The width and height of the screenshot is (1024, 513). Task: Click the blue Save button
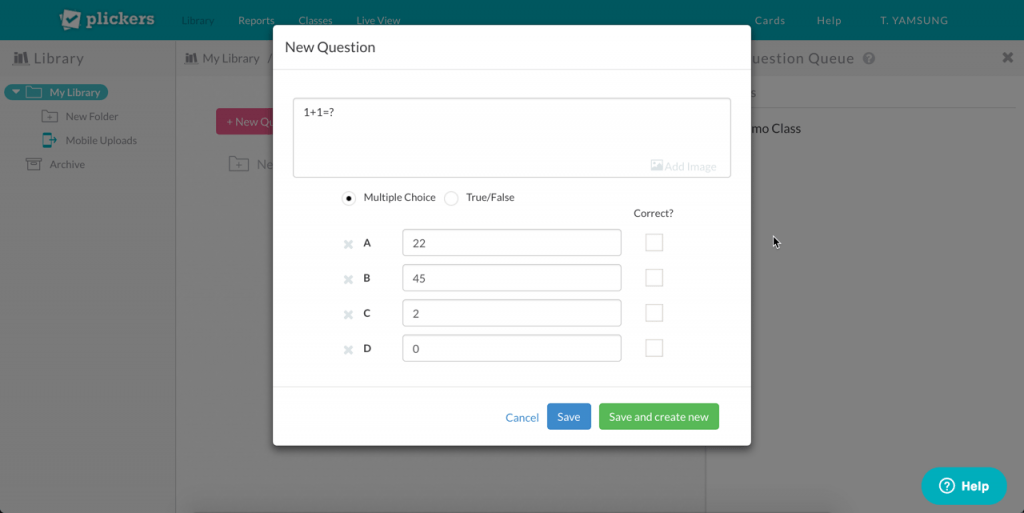pyautogui.click(x=568, y=417)
